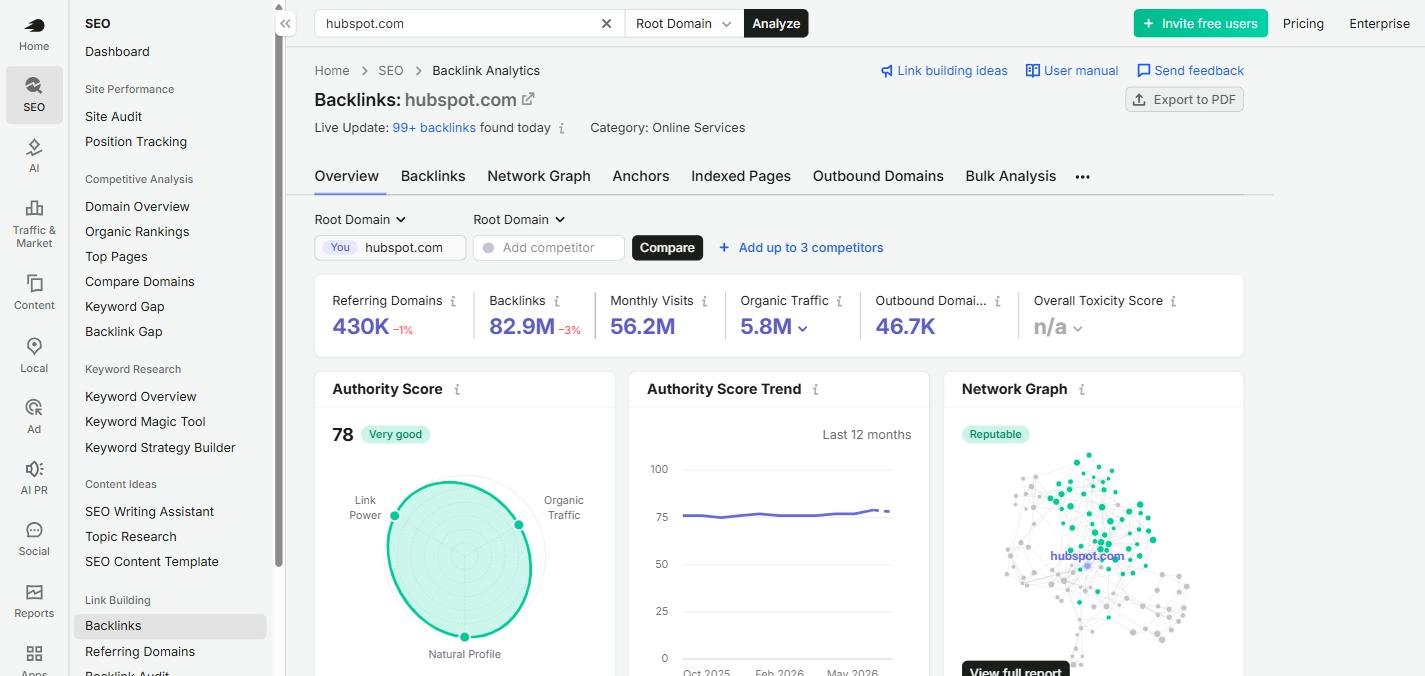Show info icon for Authority Score Trend

point(815,390)
